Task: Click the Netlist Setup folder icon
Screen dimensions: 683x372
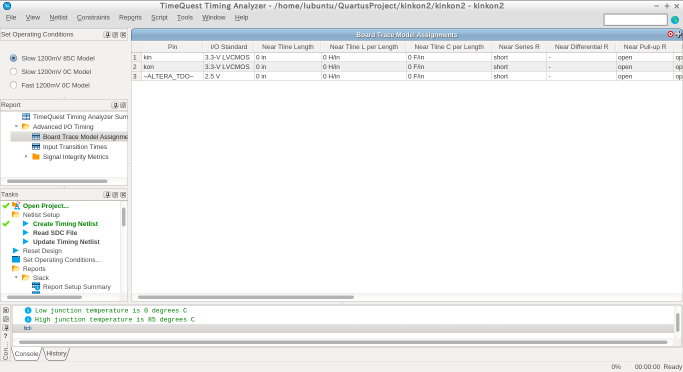Action: (16, 215)
